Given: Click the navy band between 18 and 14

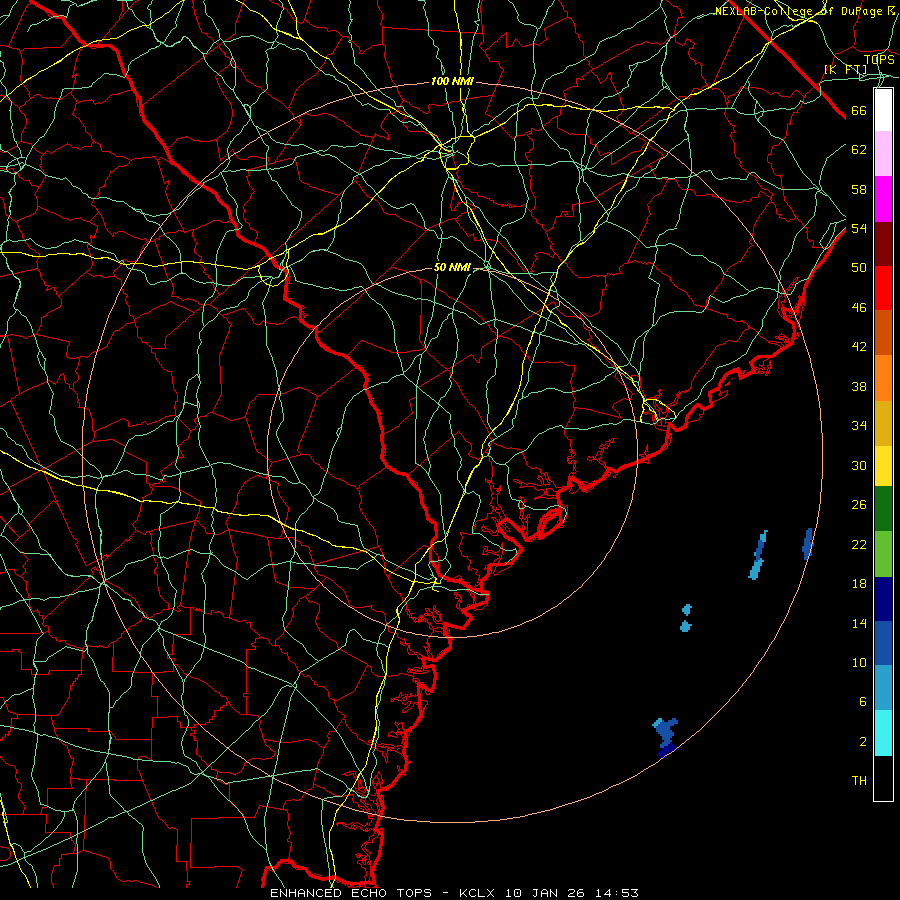Looking at the screenshot, I should 883,599.
